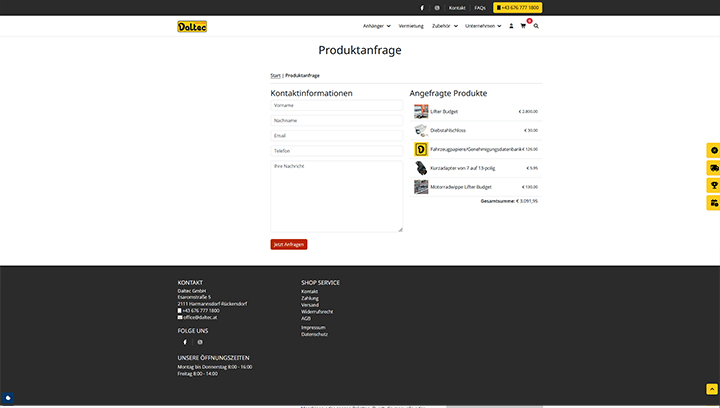The image size is (720, 408).
Task: Open the Instagram icon in footer
Action: click(x=200, y=342)
